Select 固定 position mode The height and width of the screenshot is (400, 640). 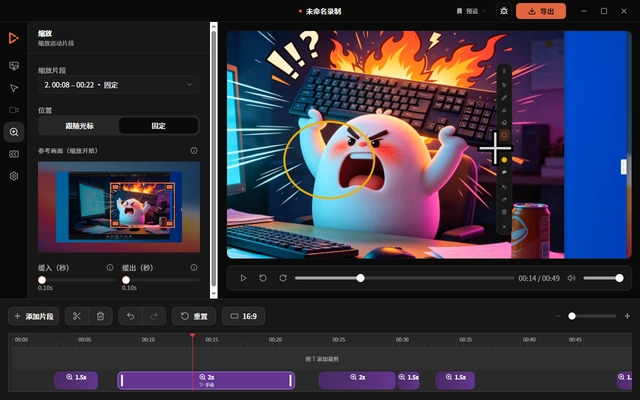point(159,126)
